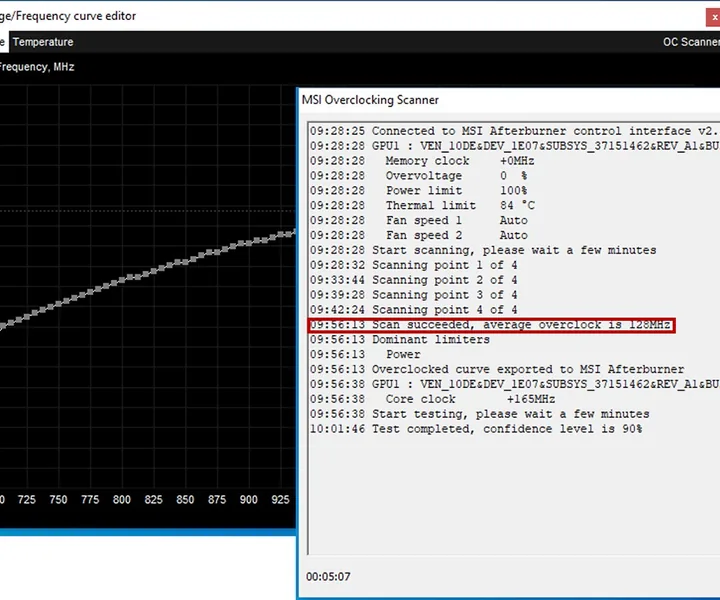The image size is (720, 600).
Task: Select the 'Core clock +165MHz' log line
Action: pos(433,399)
